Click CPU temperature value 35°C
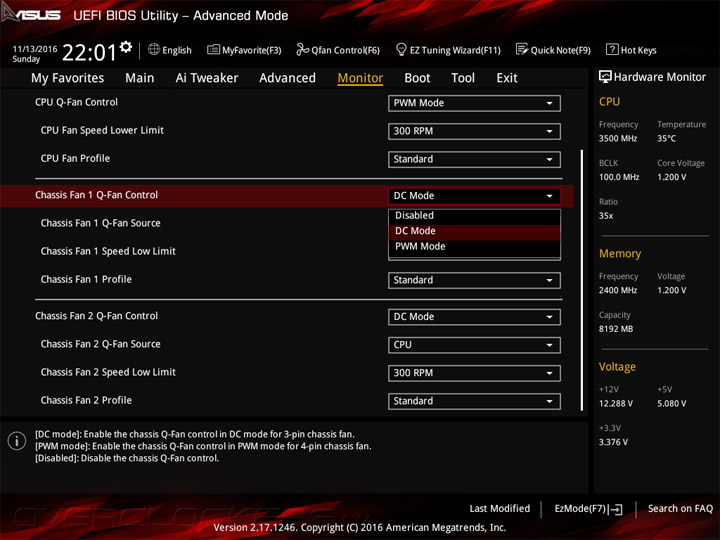Image resolution: width=720 pixels, height=540 pixels. [666, 138]
